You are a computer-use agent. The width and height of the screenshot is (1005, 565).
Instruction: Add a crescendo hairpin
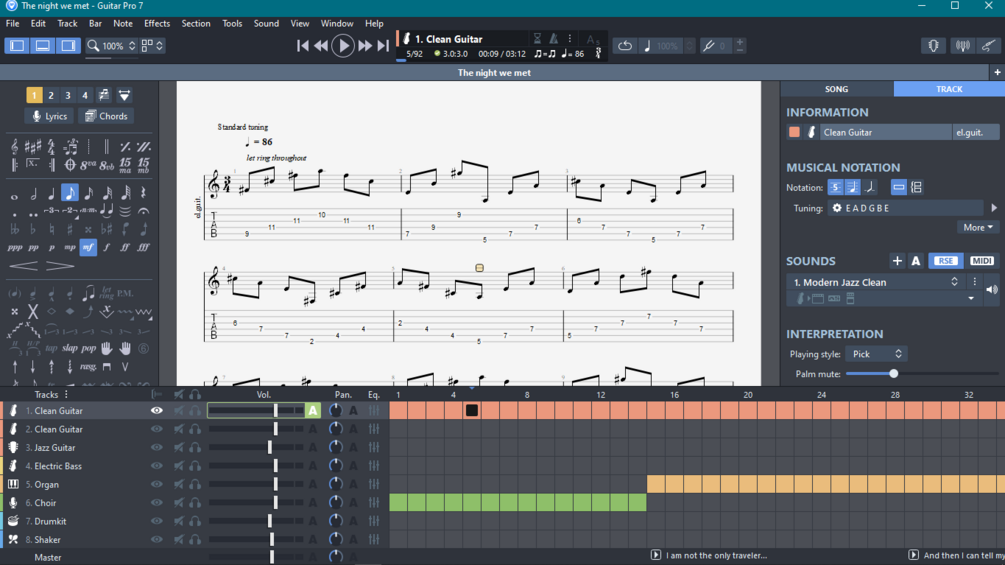pos(23,266)
